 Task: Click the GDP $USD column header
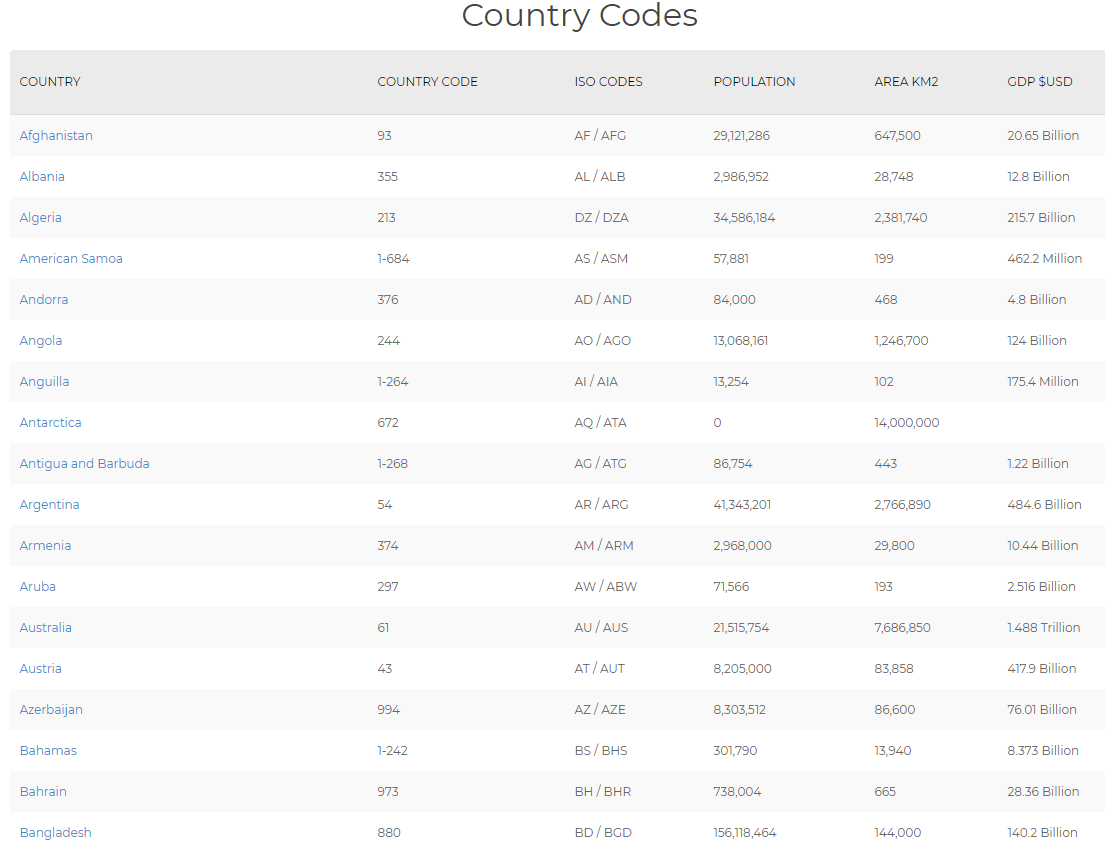click(x=1039, y=81)
